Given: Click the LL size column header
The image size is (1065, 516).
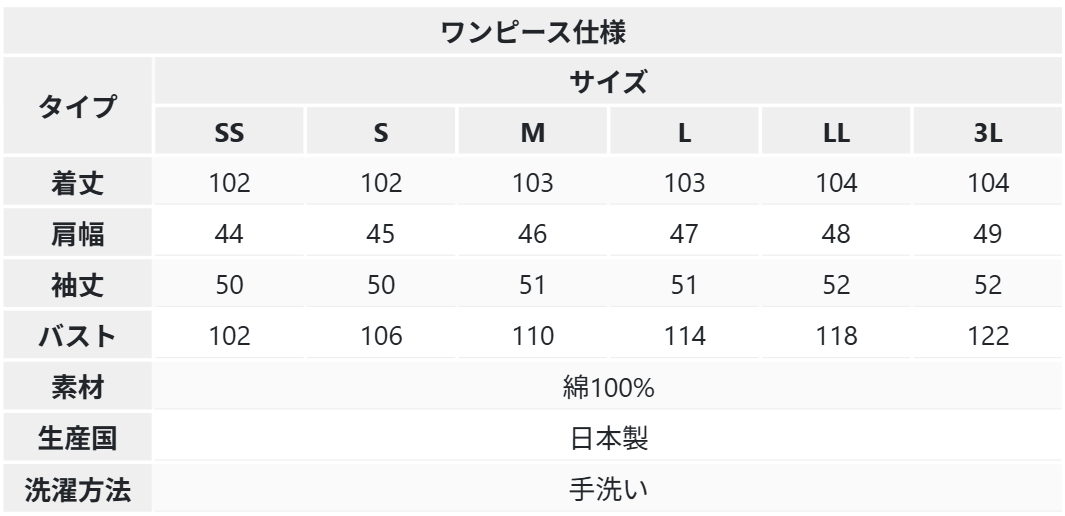Looking at the screenshot, I should point(836,131).
